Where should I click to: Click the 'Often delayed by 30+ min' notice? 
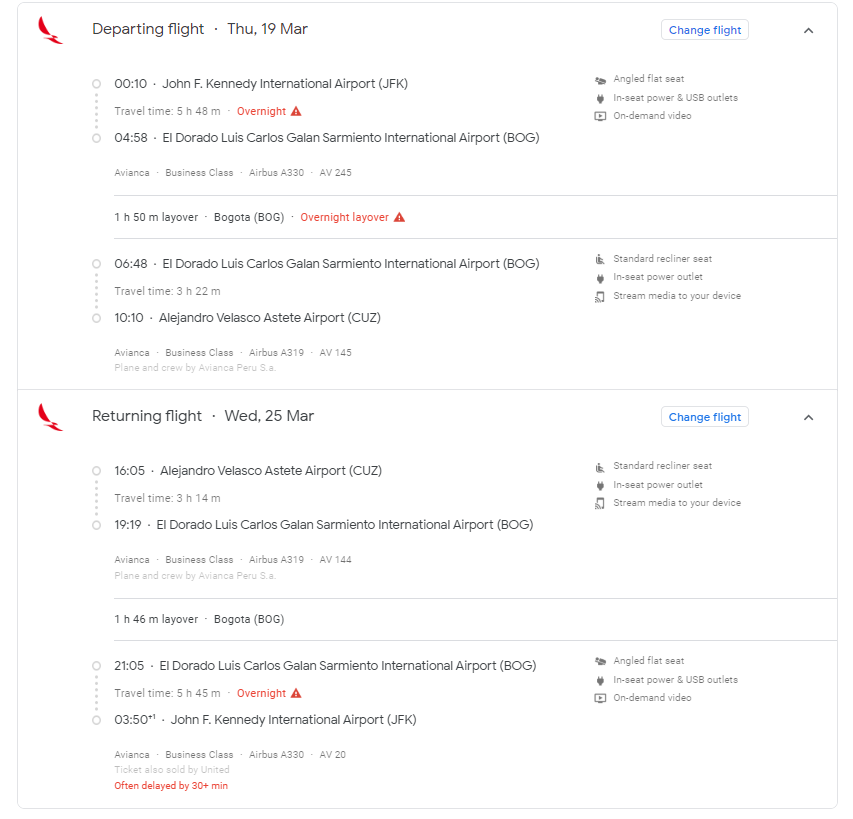tap(171, 785)
